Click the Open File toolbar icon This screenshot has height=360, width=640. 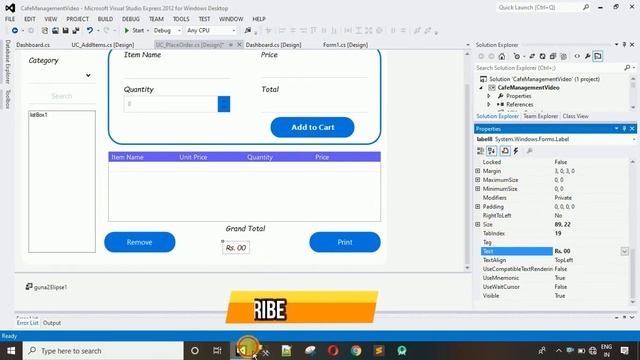[x=55, y=31]
